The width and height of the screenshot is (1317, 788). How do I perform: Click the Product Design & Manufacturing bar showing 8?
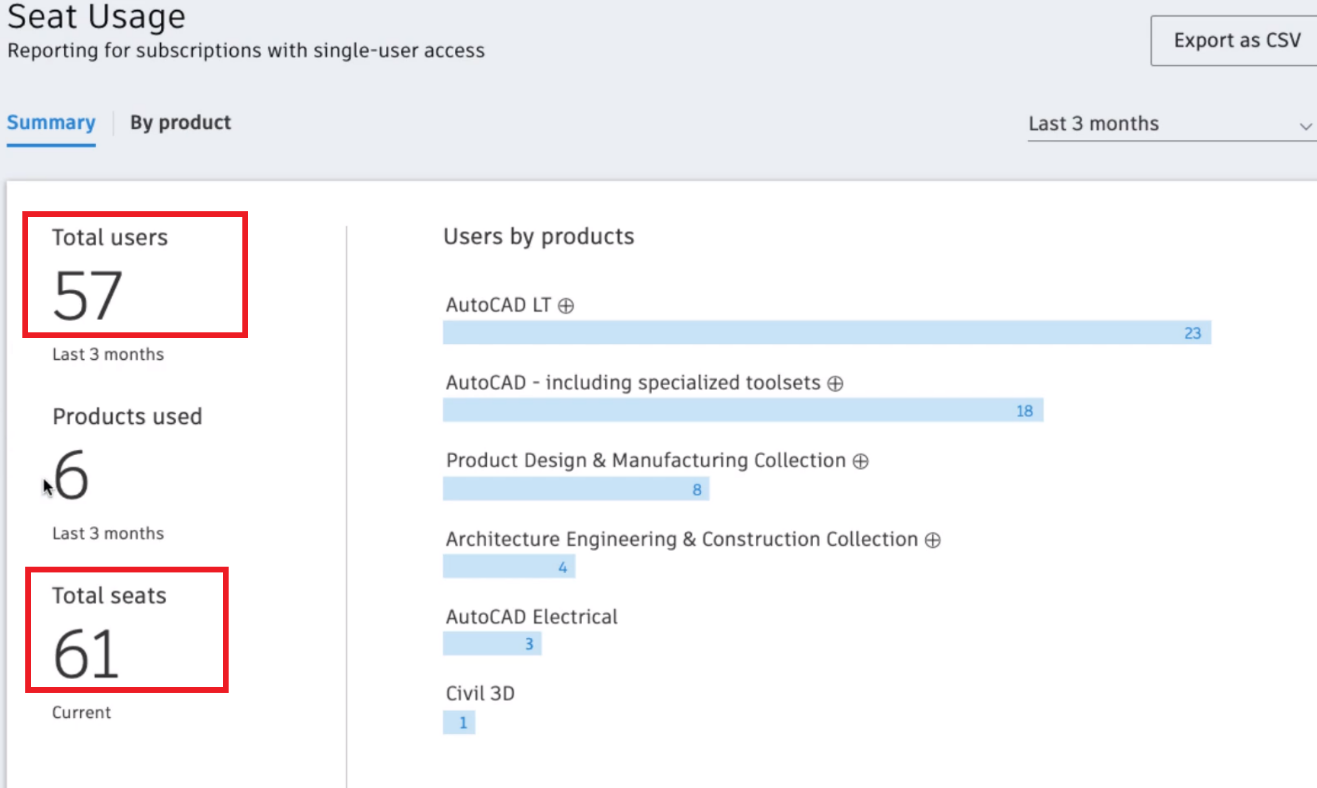pos(576,489)
